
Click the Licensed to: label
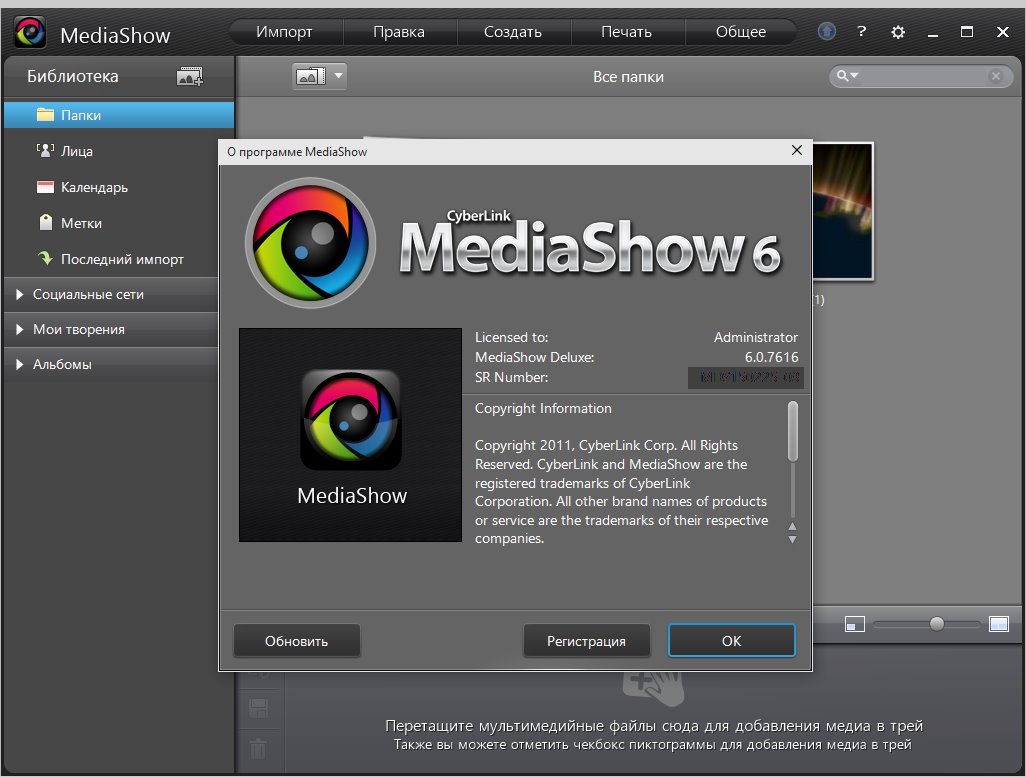coord(512,337)
